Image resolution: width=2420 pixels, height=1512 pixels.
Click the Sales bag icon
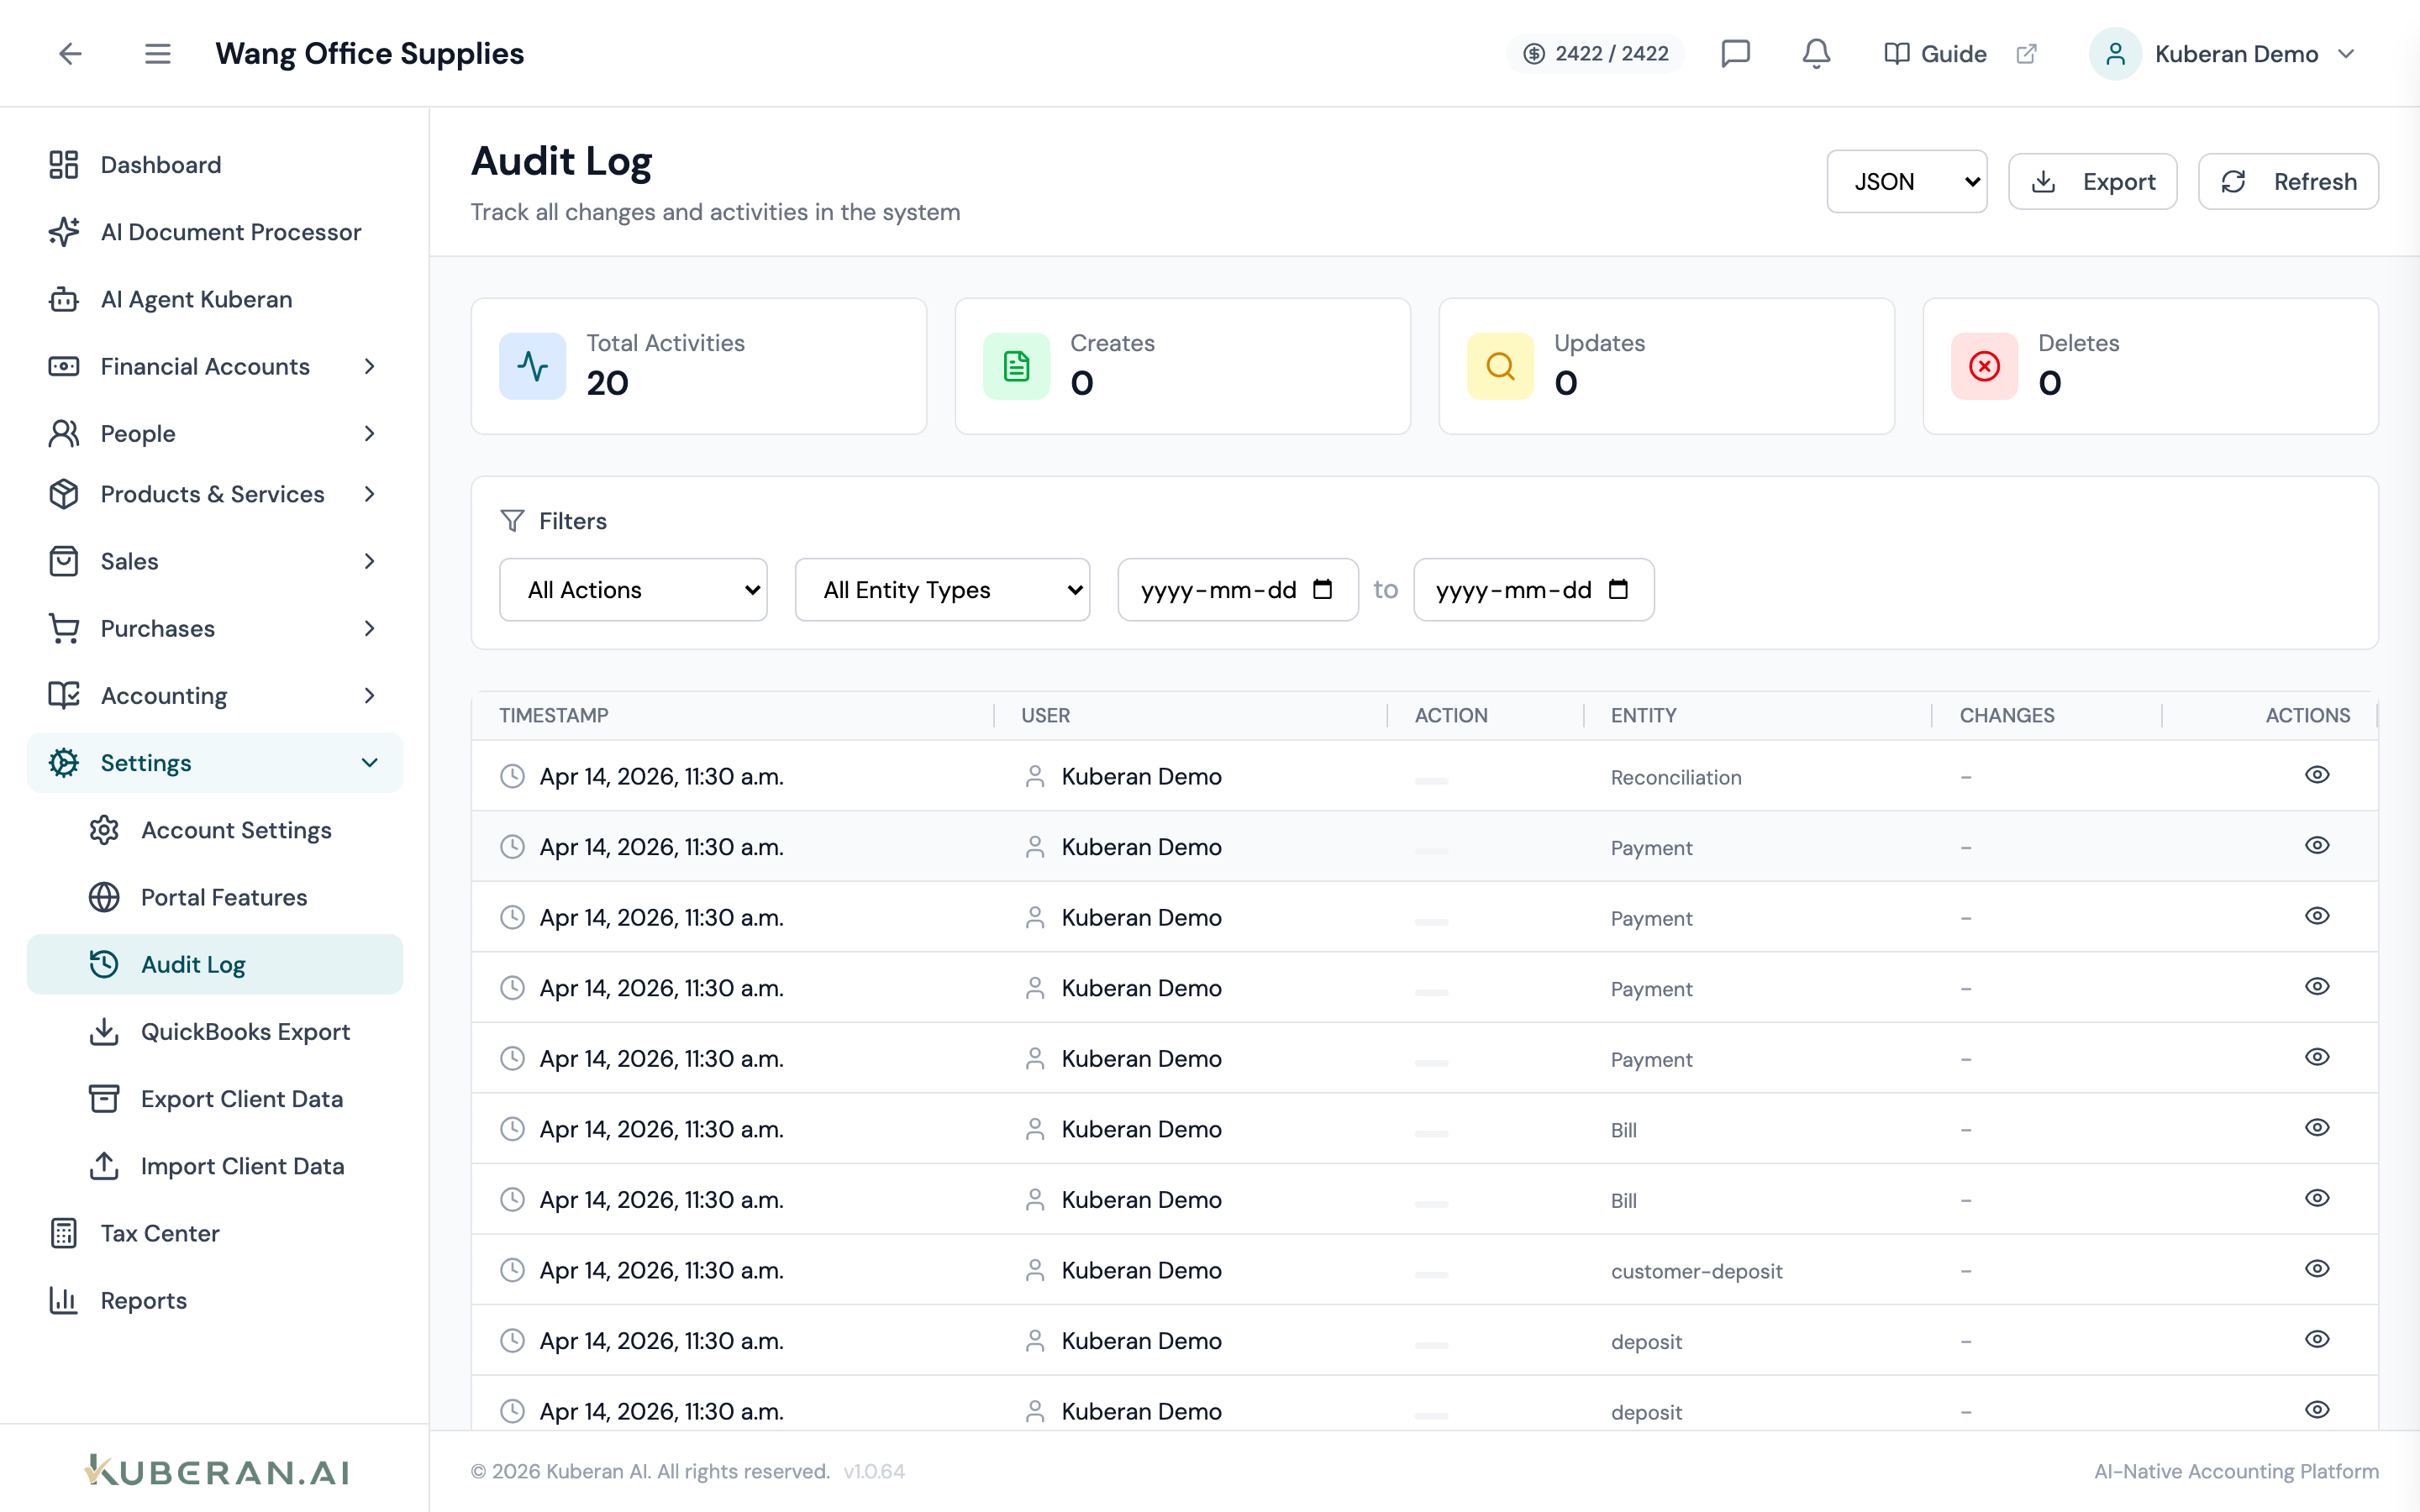coord(64,561)
